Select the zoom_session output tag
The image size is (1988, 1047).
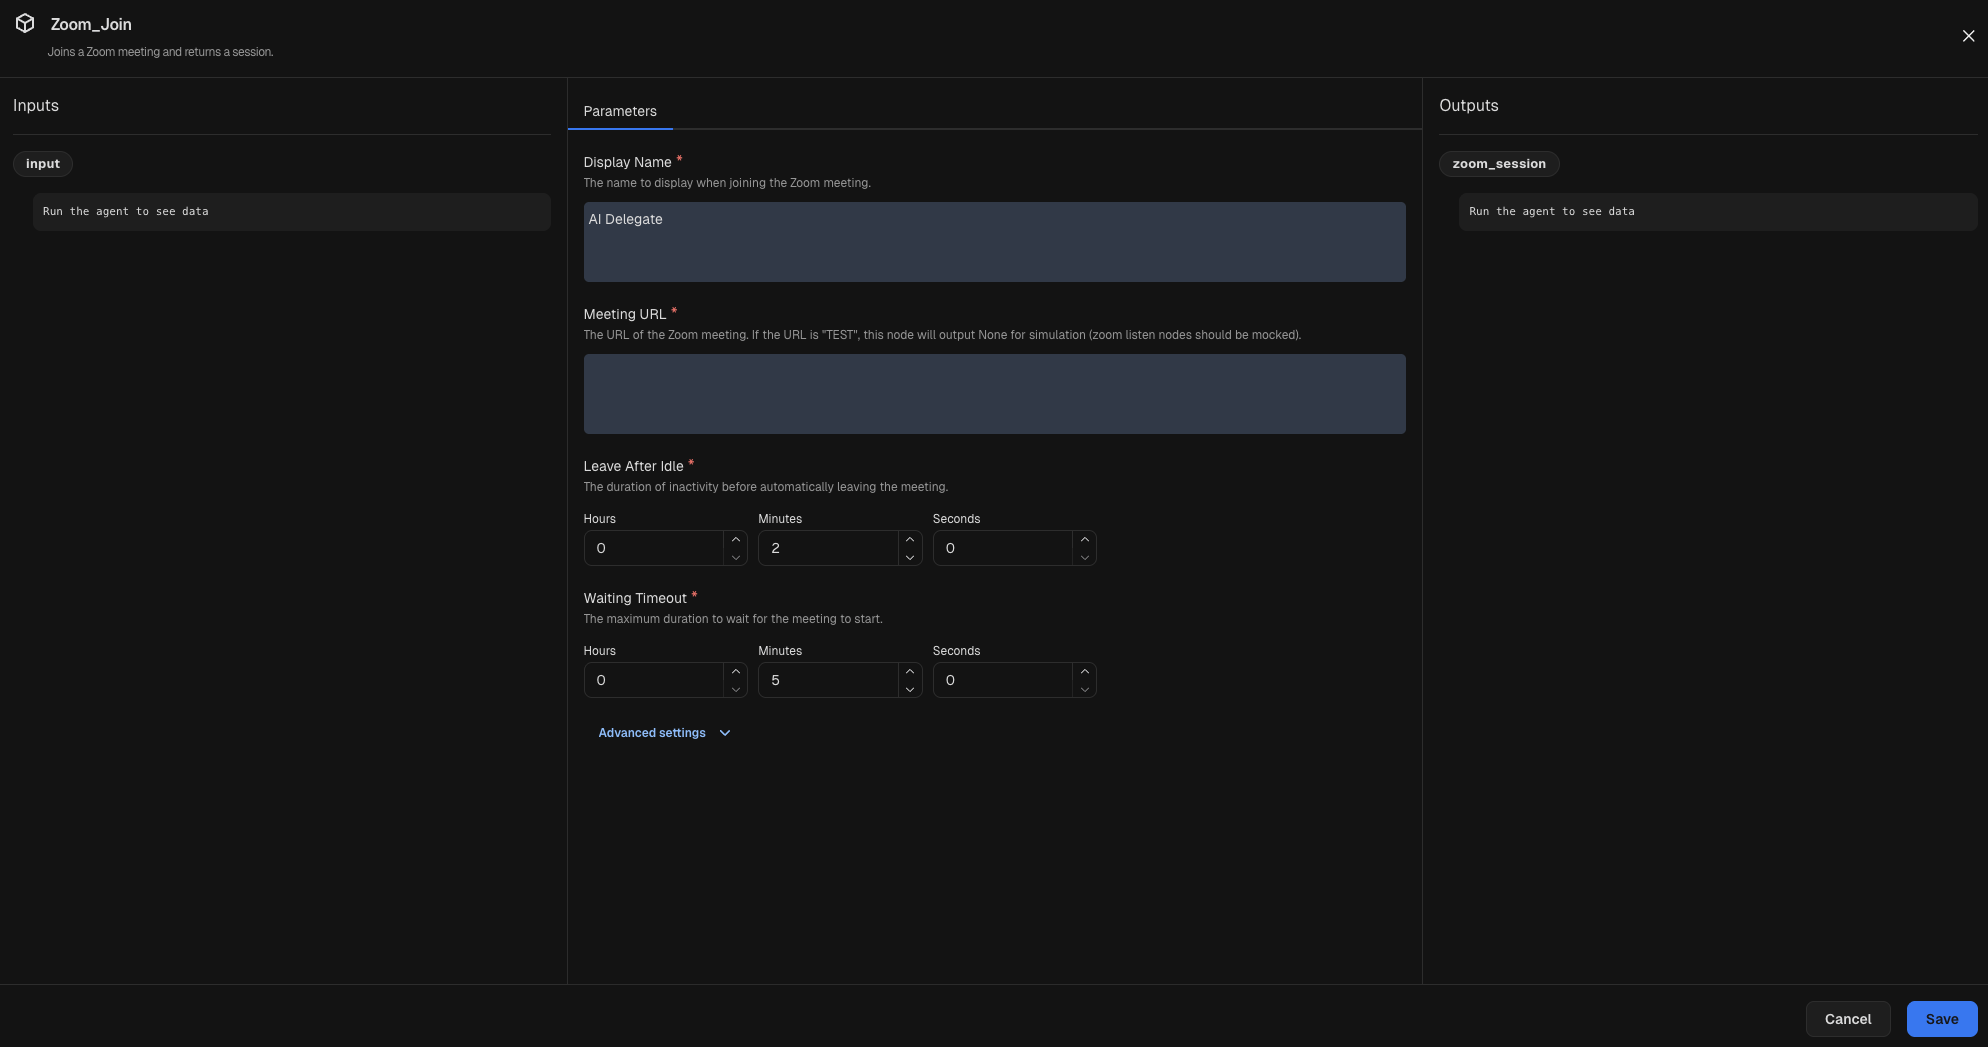[1498, 163]
